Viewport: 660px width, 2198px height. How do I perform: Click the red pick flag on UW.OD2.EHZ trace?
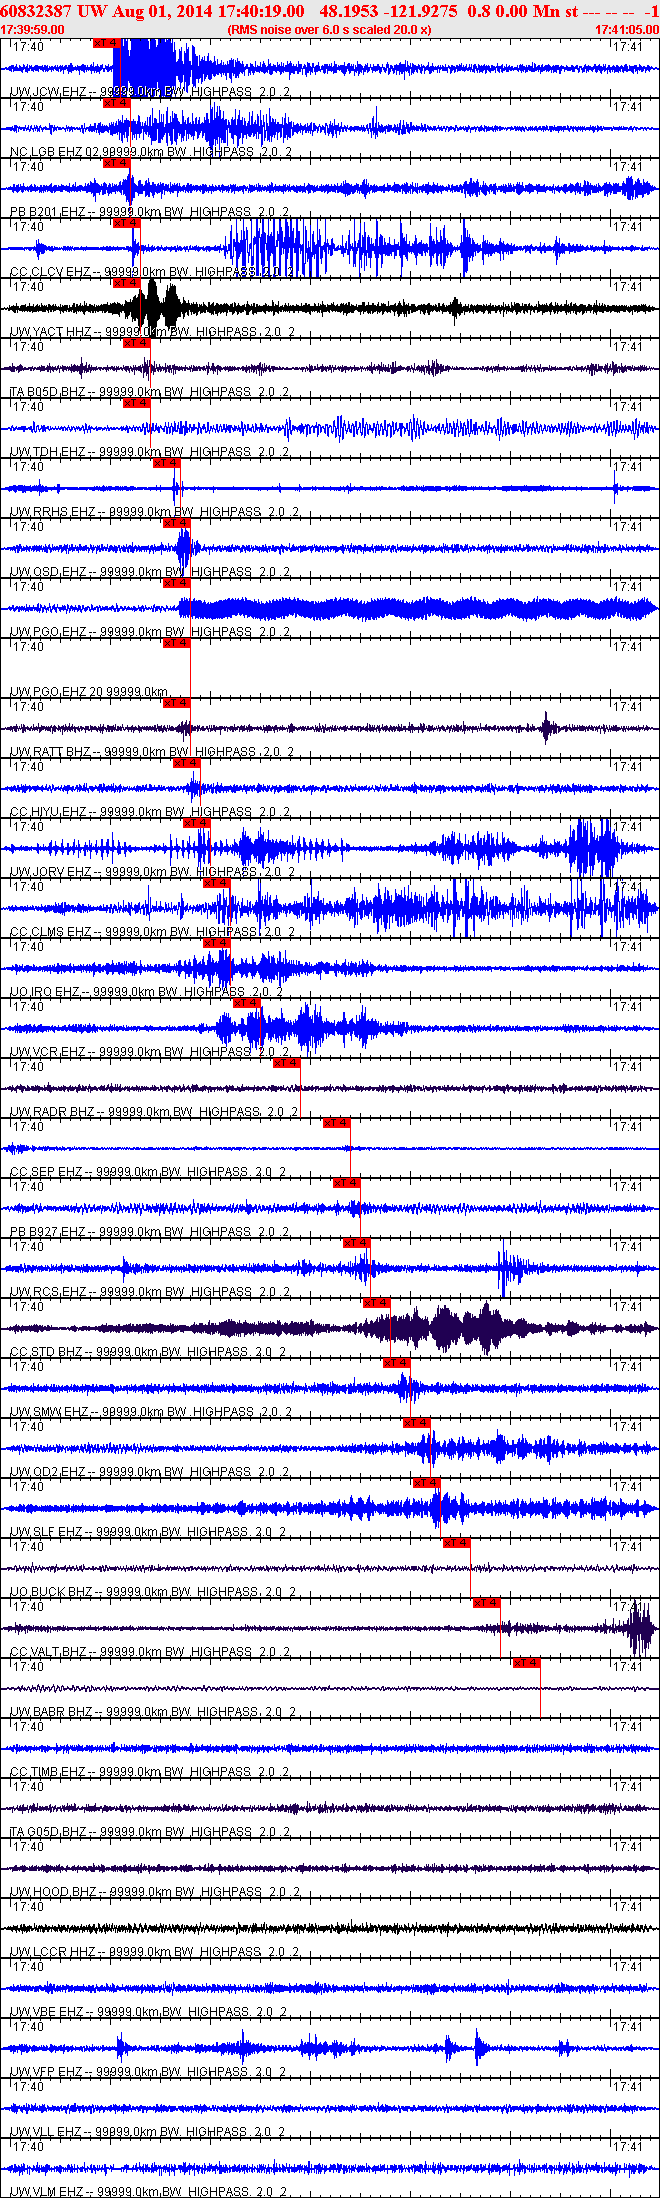[416, 1423]
